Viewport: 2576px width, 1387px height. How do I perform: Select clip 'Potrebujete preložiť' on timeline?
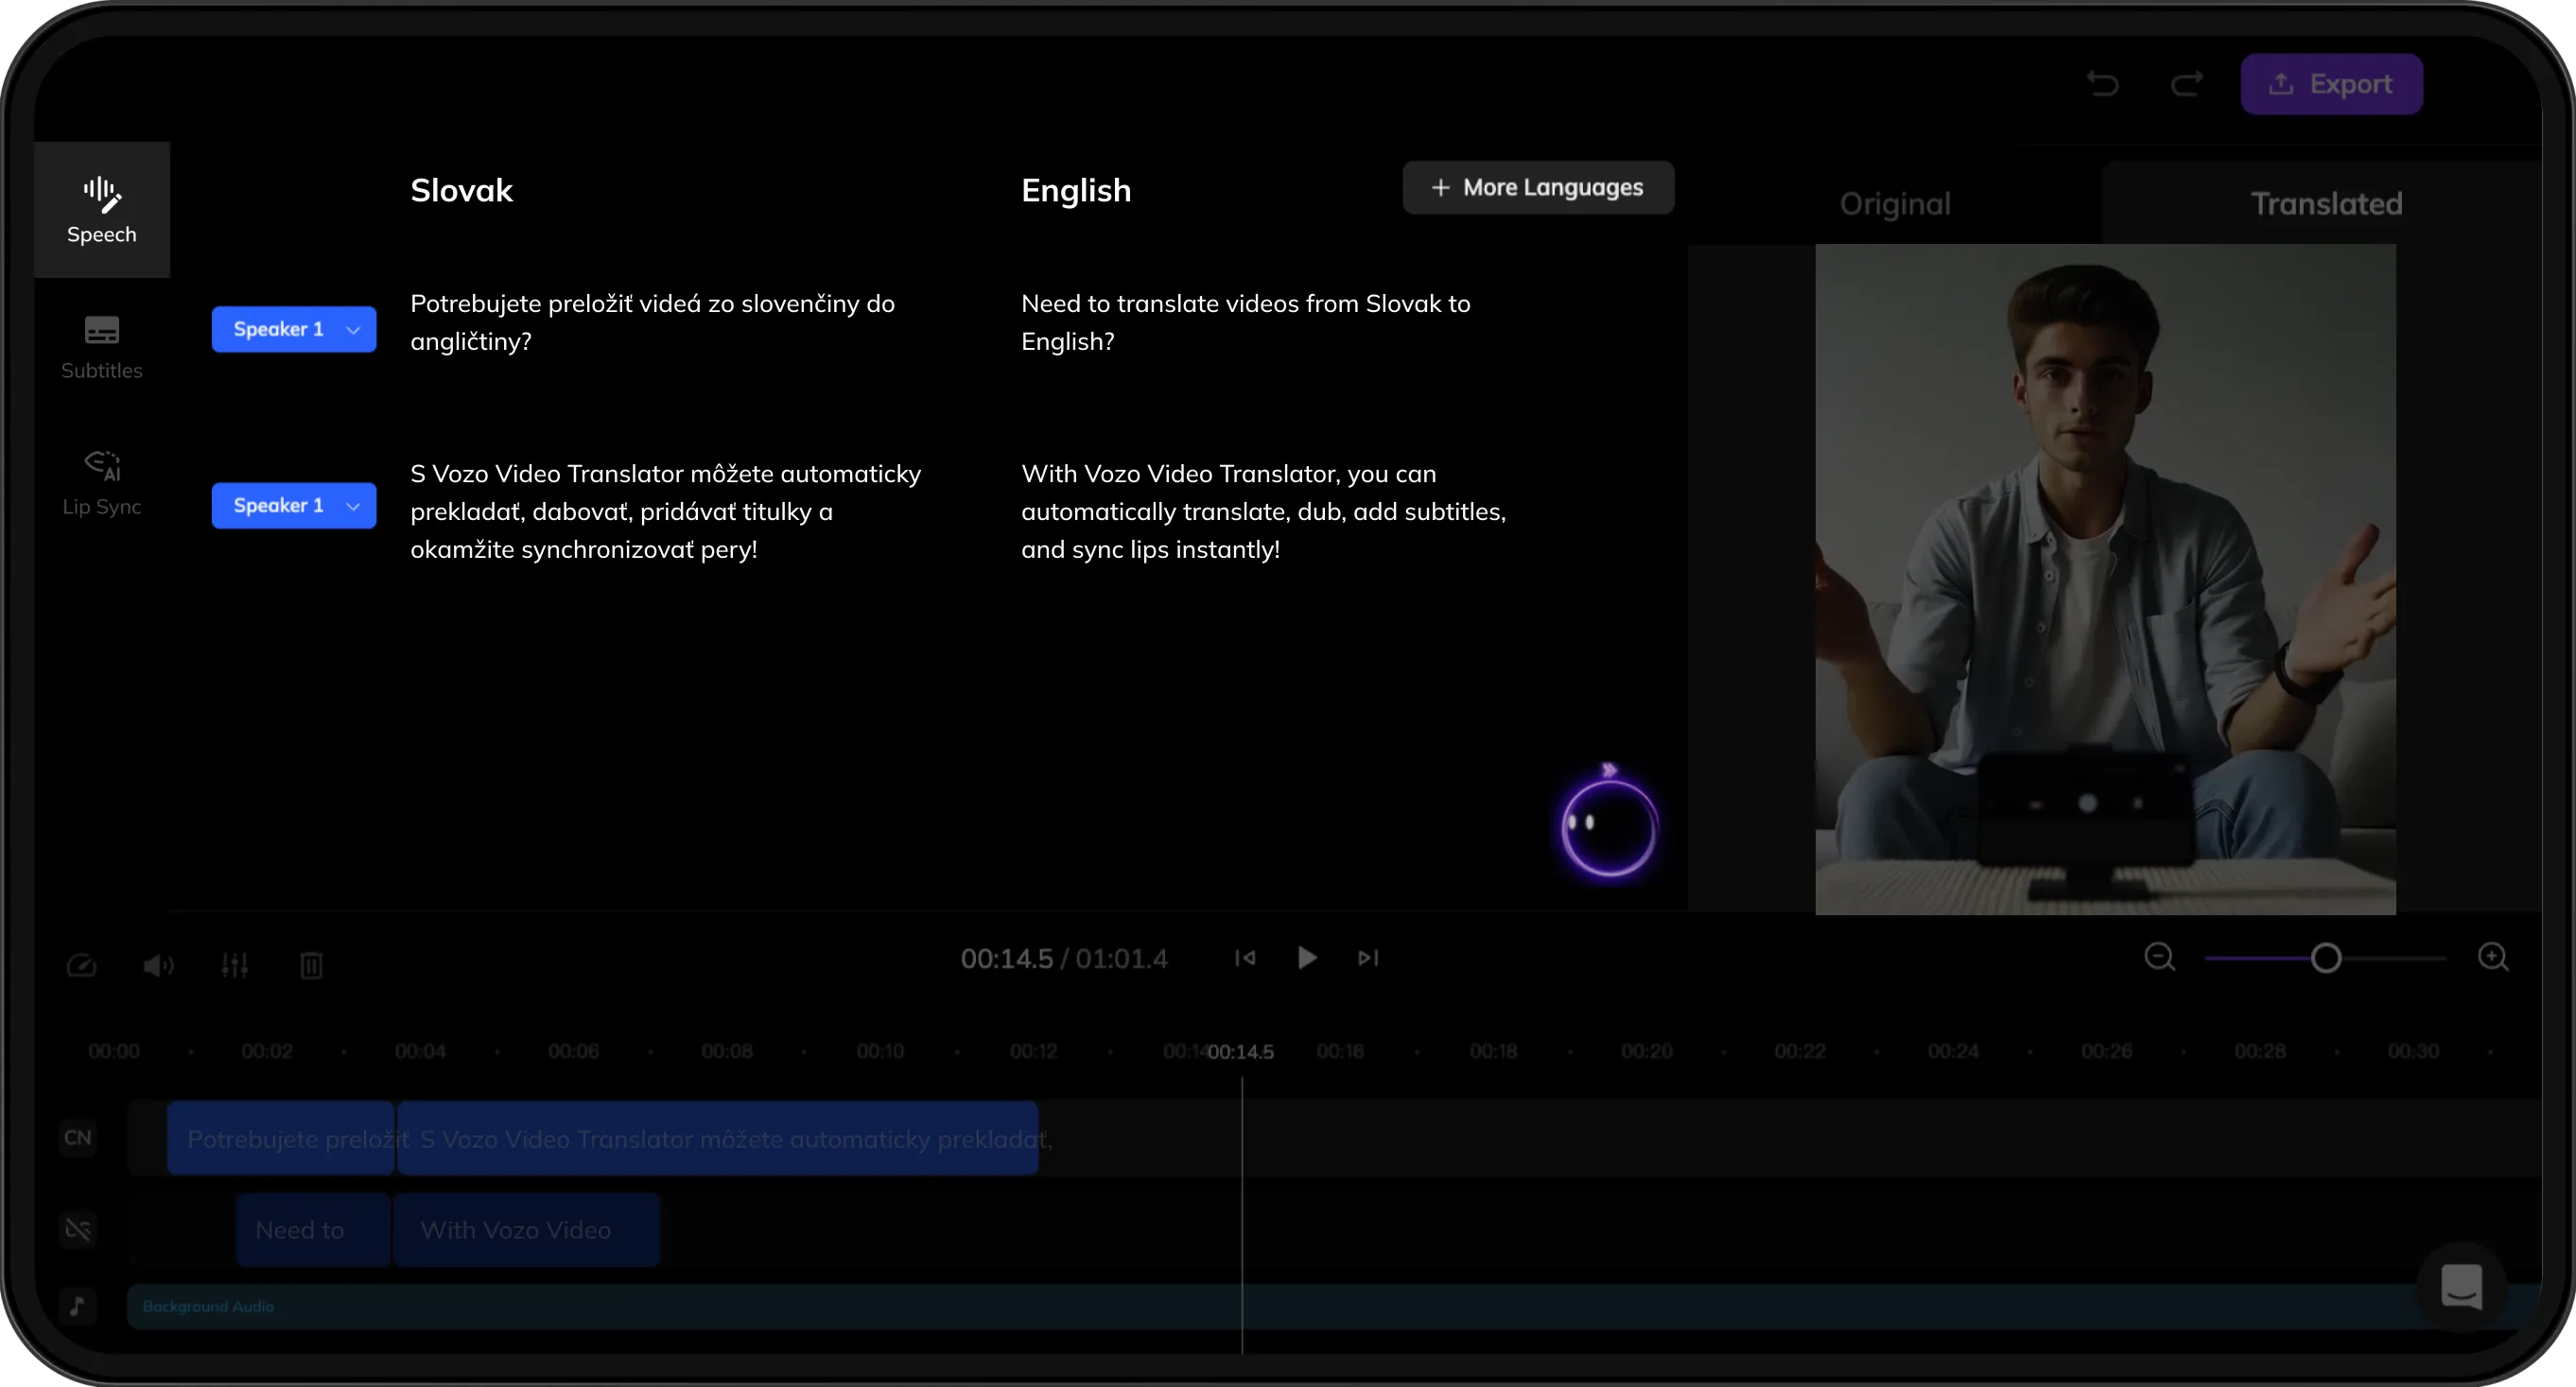point(281,1139)
